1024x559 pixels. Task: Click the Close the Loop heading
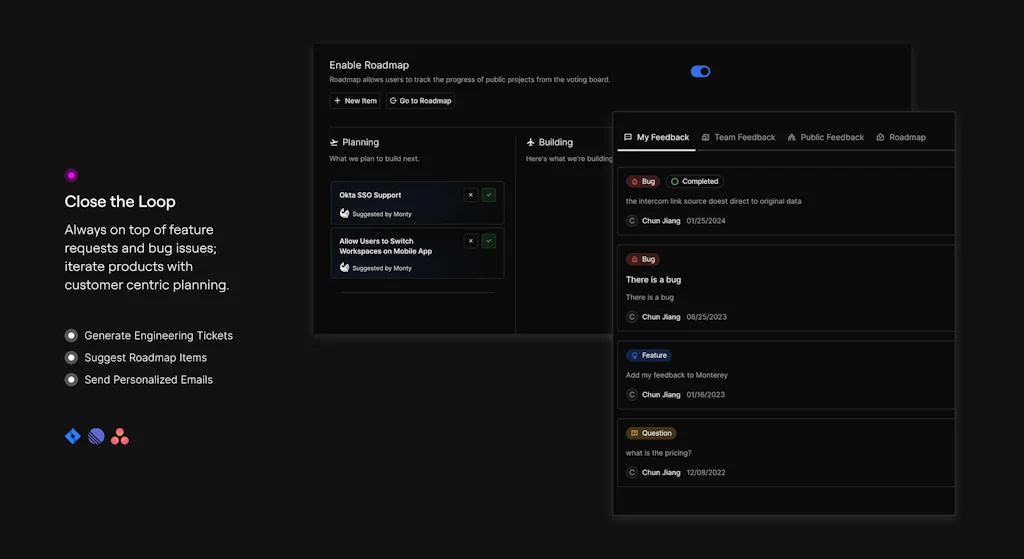[x=120, y=201]
